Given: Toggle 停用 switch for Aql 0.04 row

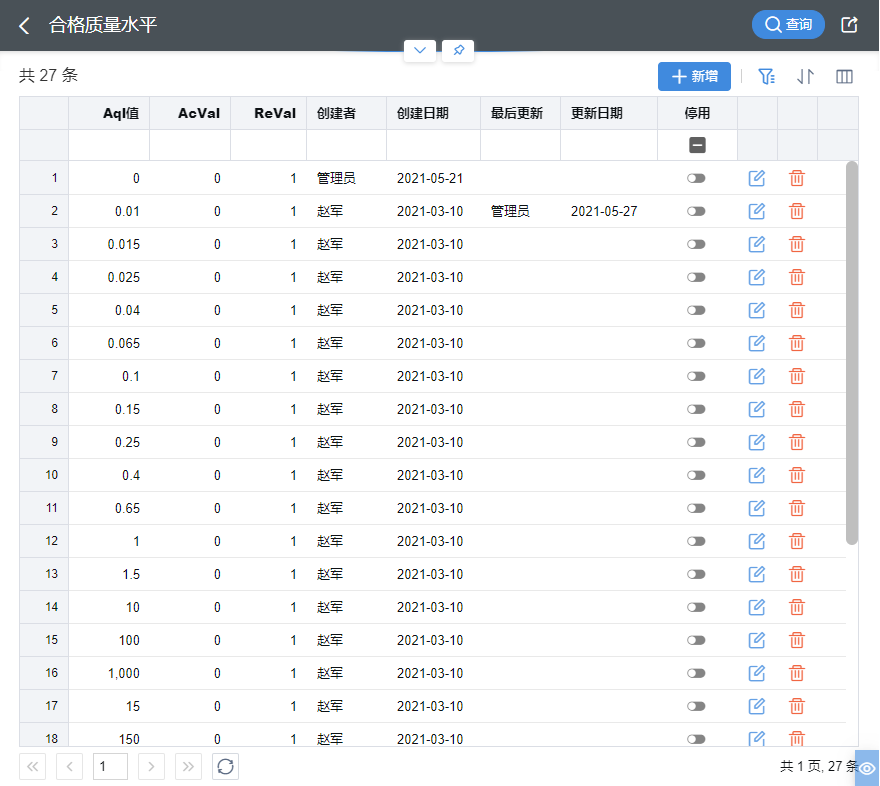Looking at the screenshot, I should point(696,310).
